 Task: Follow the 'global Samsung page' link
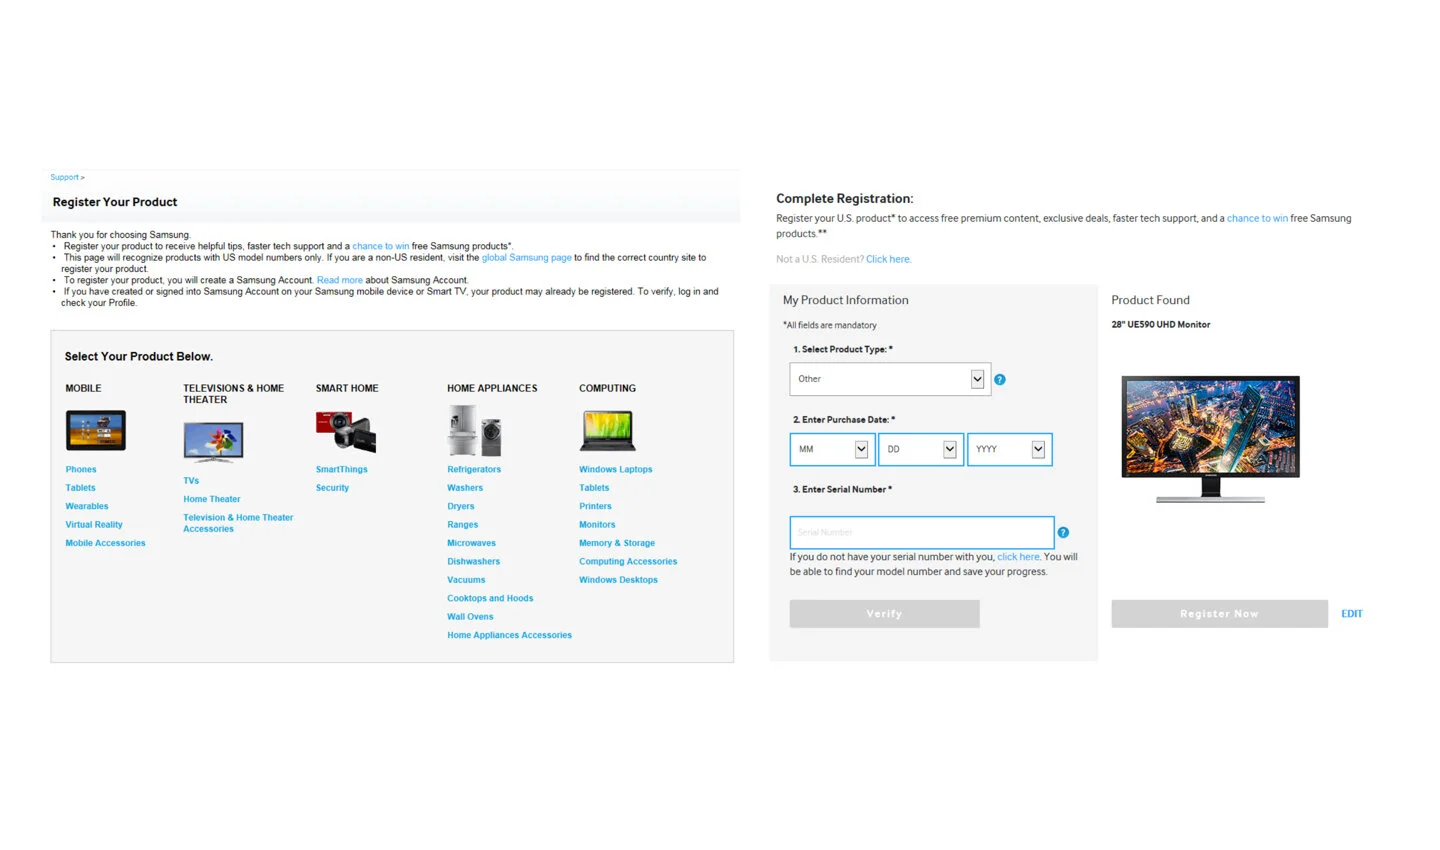[527, 258]
